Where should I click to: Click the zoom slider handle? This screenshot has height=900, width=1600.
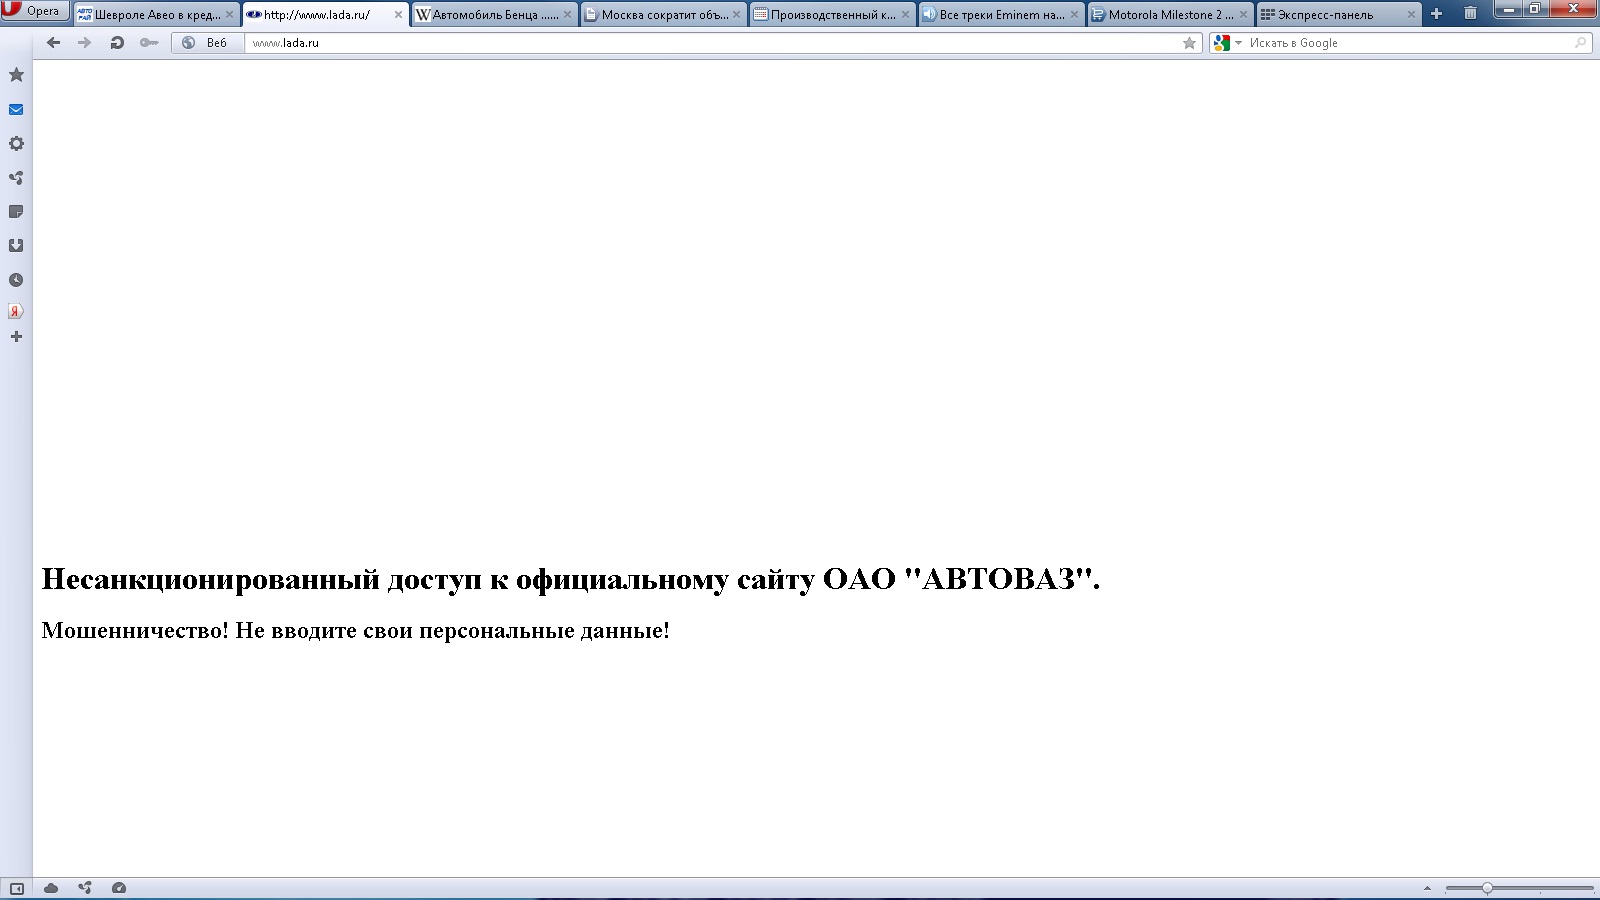point(1487,888)
